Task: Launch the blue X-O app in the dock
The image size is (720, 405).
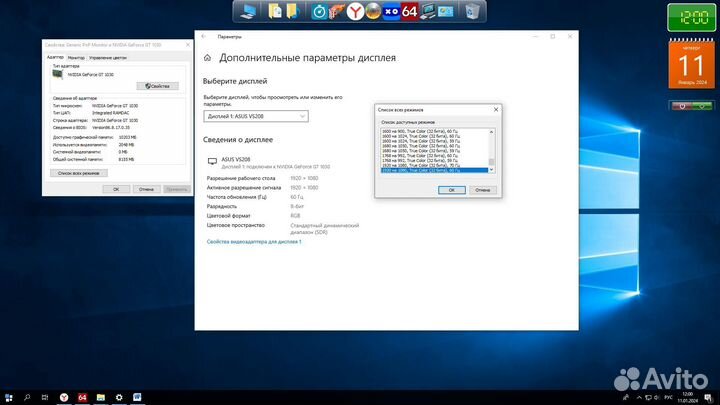Action: [391, 11]
